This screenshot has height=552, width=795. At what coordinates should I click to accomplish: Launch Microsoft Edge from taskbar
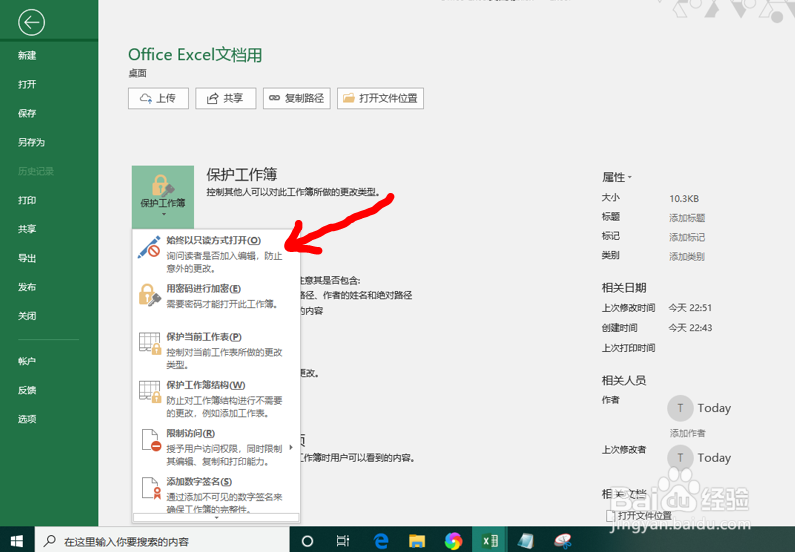point(381,541)
